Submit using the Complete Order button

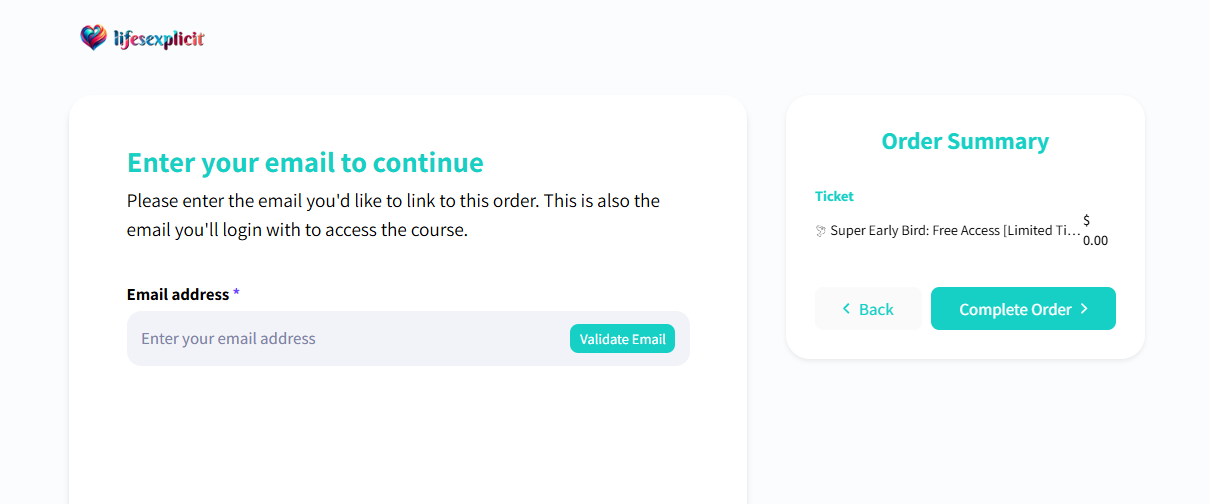point(1023,309)
